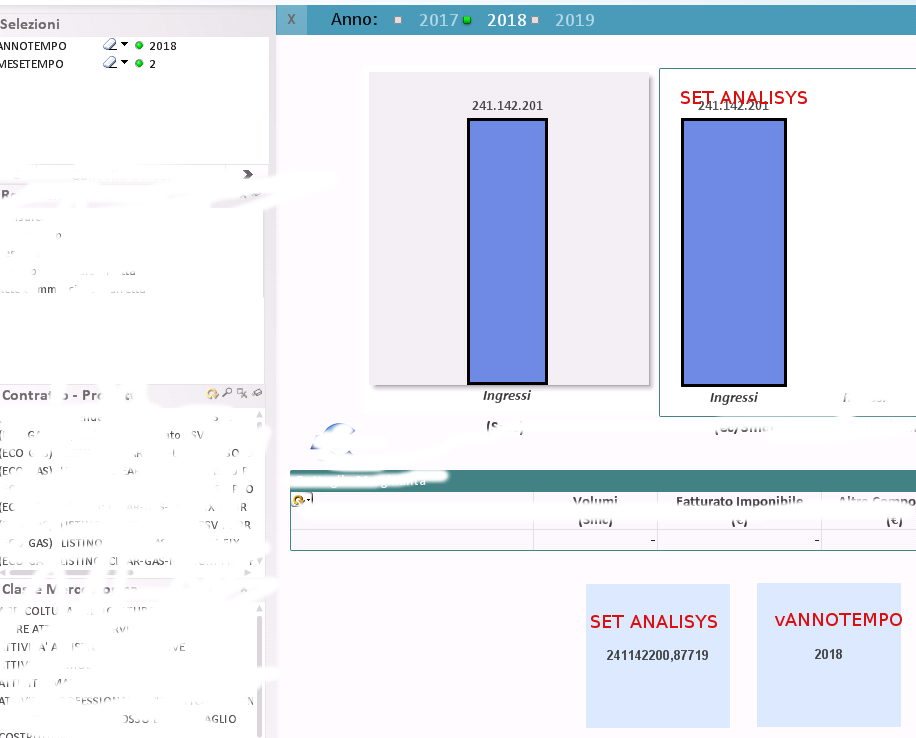Viewport: 916px width, 738px height.
Task: Click the Ingressi label under the SET ANALISYS chart
Action: point(734,397)
